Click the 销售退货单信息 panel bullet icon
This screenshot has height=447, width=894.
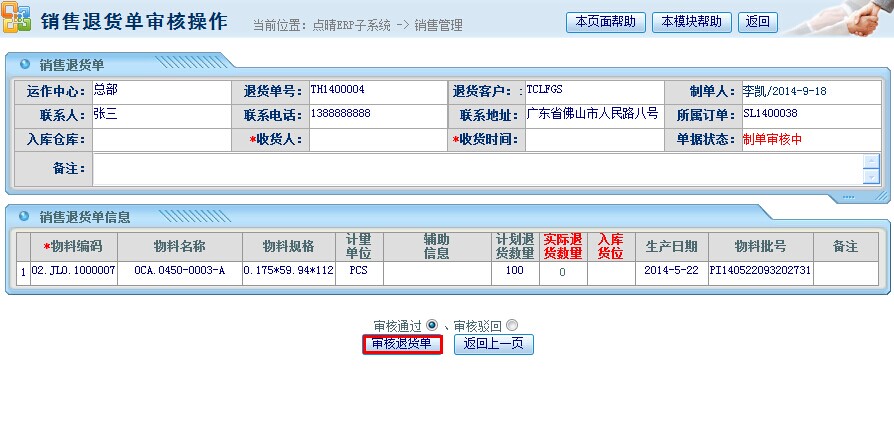[25, 216]
